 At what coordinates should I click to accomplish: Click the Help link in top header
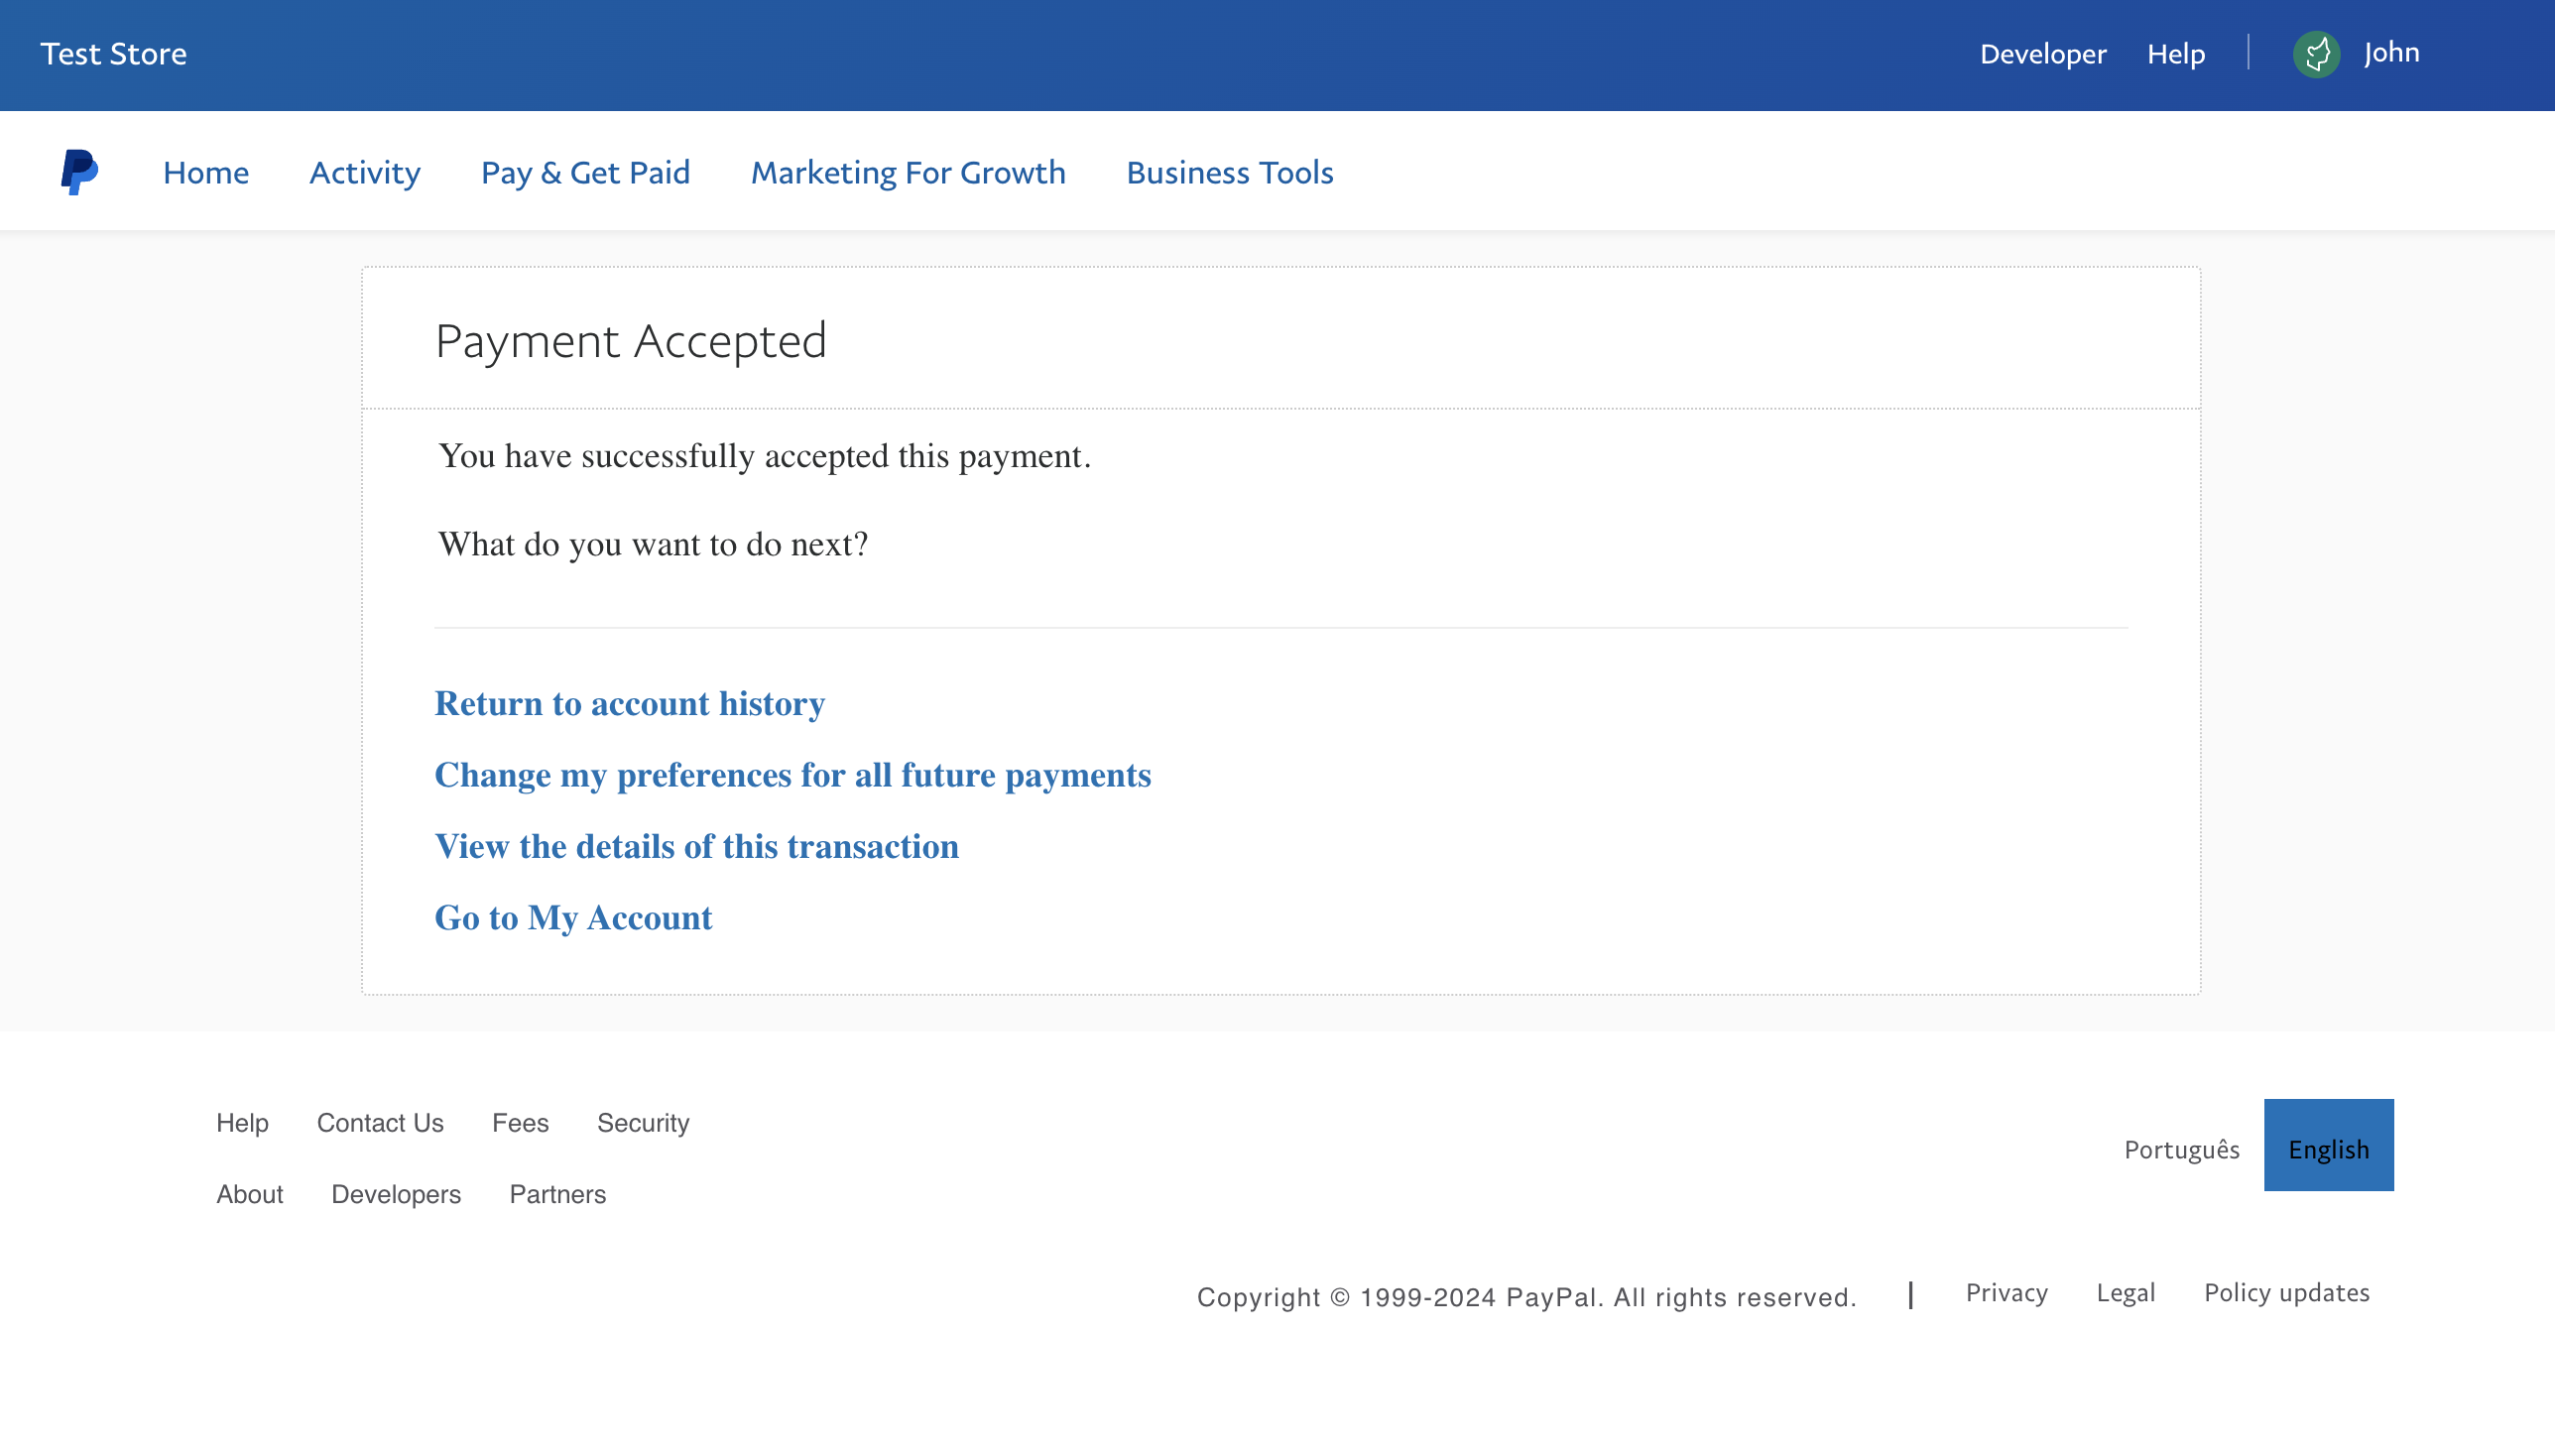(x=2176, y=54)
